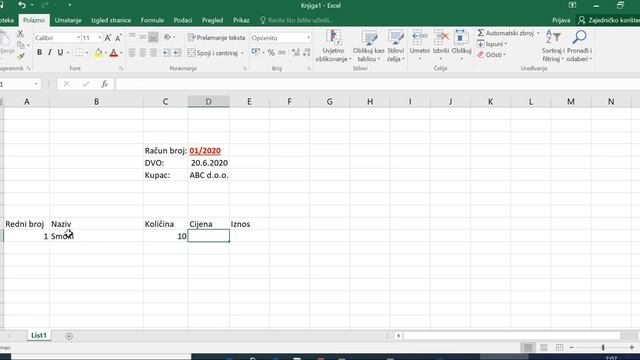Toggle Bold formatting
The width and height of the screenshot is (640, 360).
pos(39,53)
